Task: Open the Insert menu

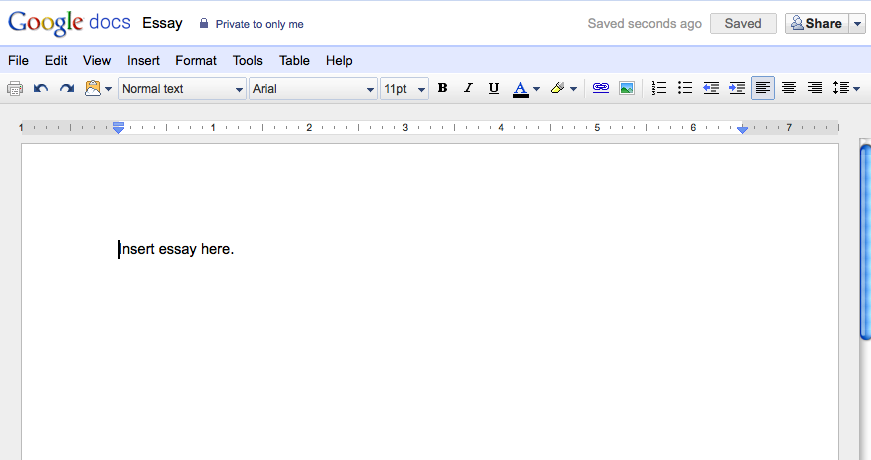Action: (143, 61)
